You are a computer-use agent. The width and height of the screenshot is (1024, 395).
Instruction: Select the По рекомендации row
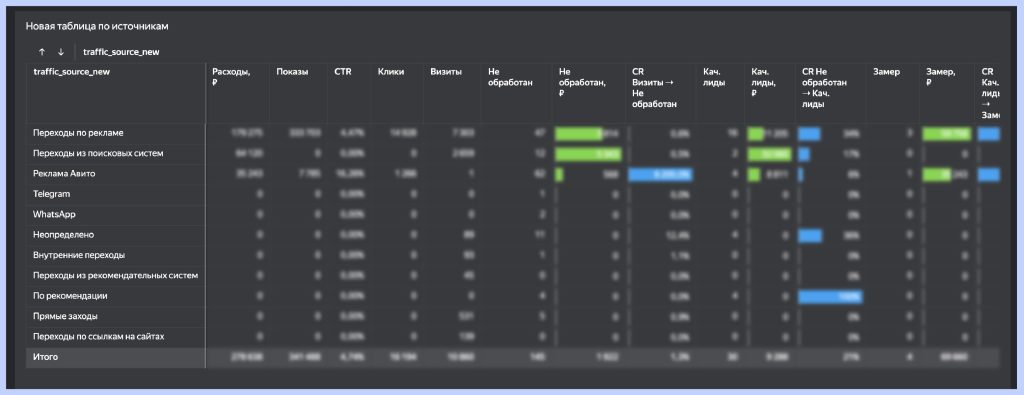513,296
